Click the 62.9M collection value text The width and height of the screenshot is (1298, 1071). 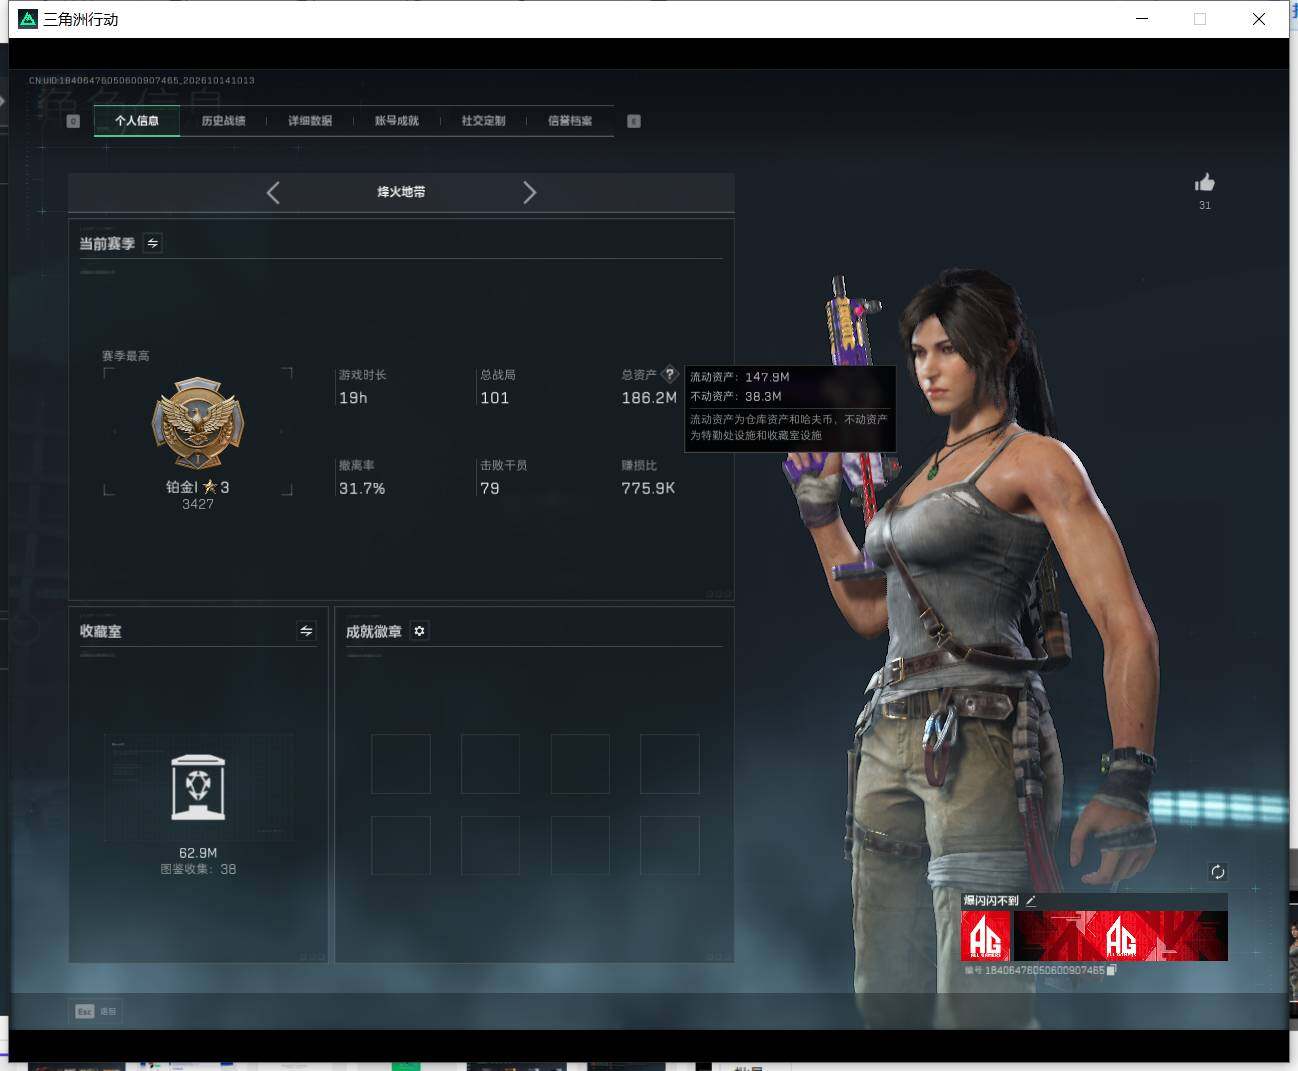click(x=198, y=853)
